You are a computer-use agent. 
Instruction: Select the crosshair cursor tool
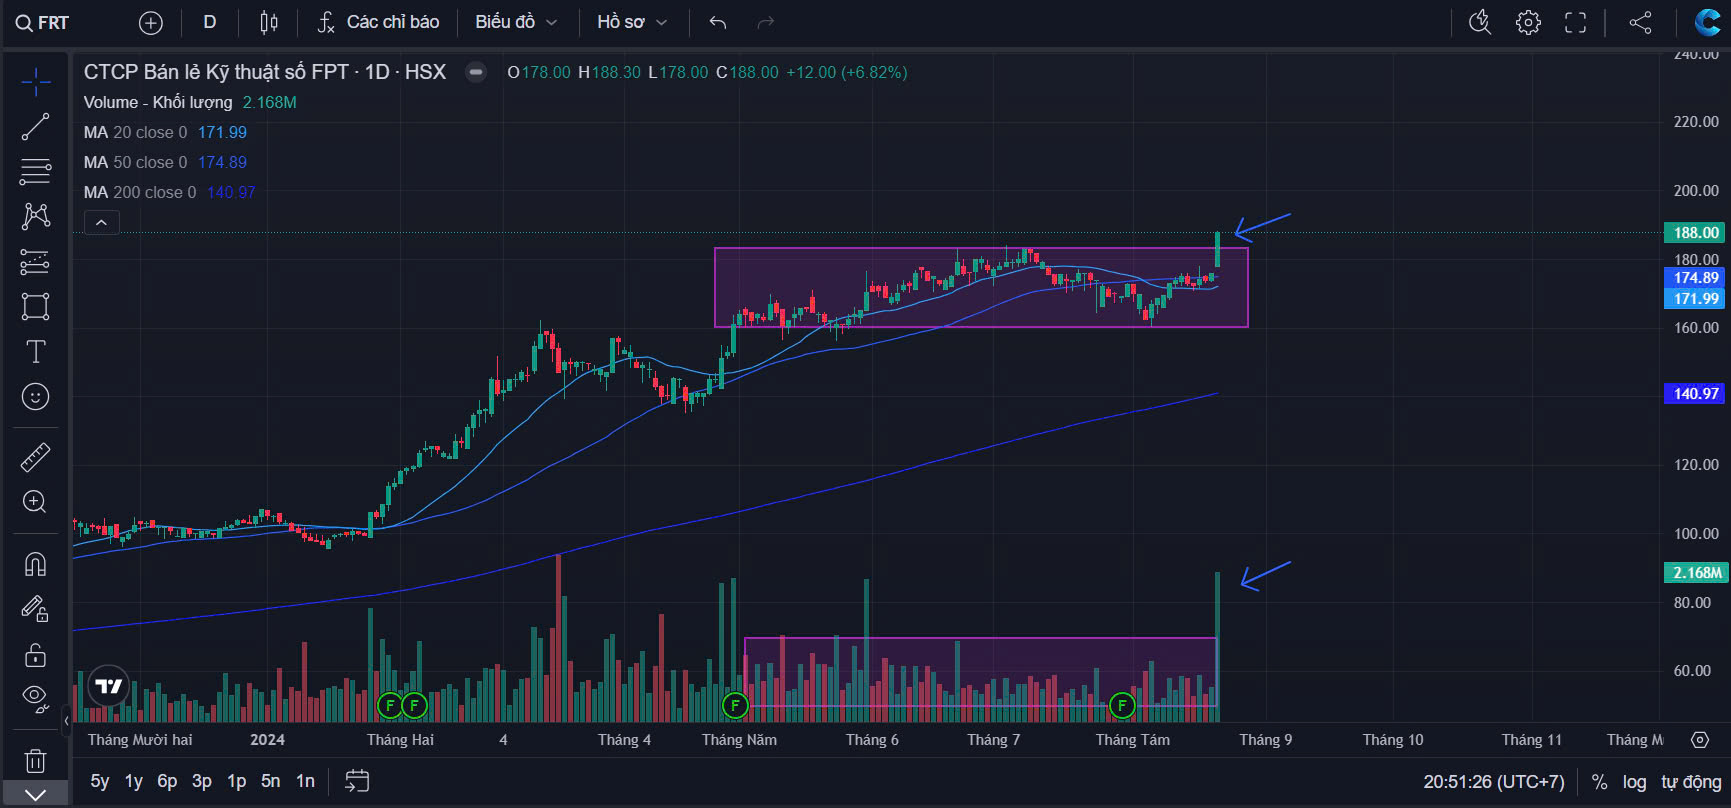click(x=35, y=82)
